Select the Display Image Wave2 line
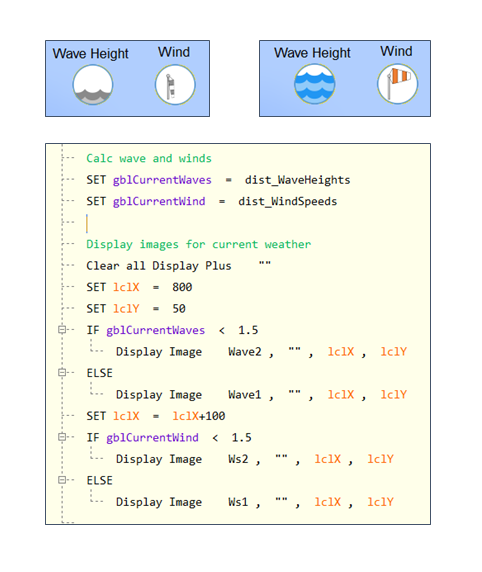Image resolution: width=482 pixels, height=572 pixels. (x=261, y=352)
